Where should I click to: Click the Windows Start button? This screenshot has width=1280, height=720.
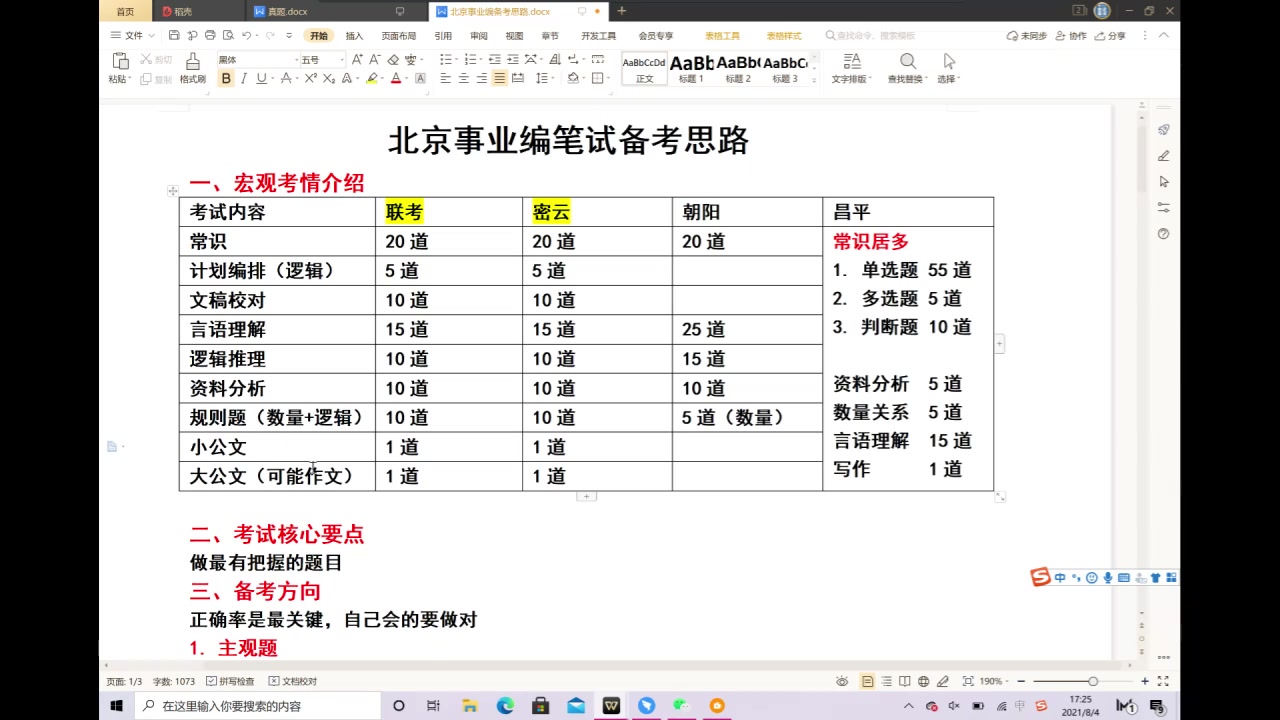pyautogui.click(x=116, y=706)
